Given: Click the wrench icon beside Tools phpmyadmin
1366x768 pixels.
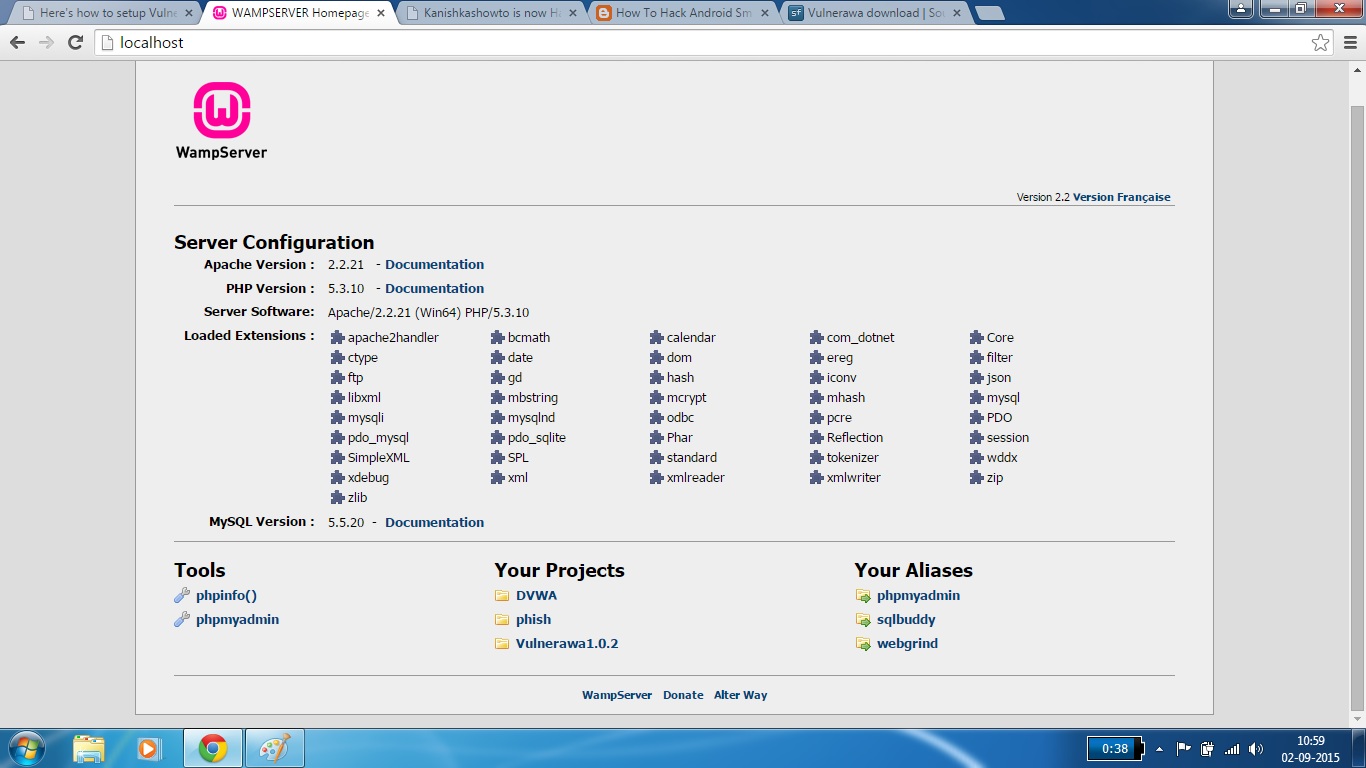Looking at the screenshot, I should click(182, 620).
